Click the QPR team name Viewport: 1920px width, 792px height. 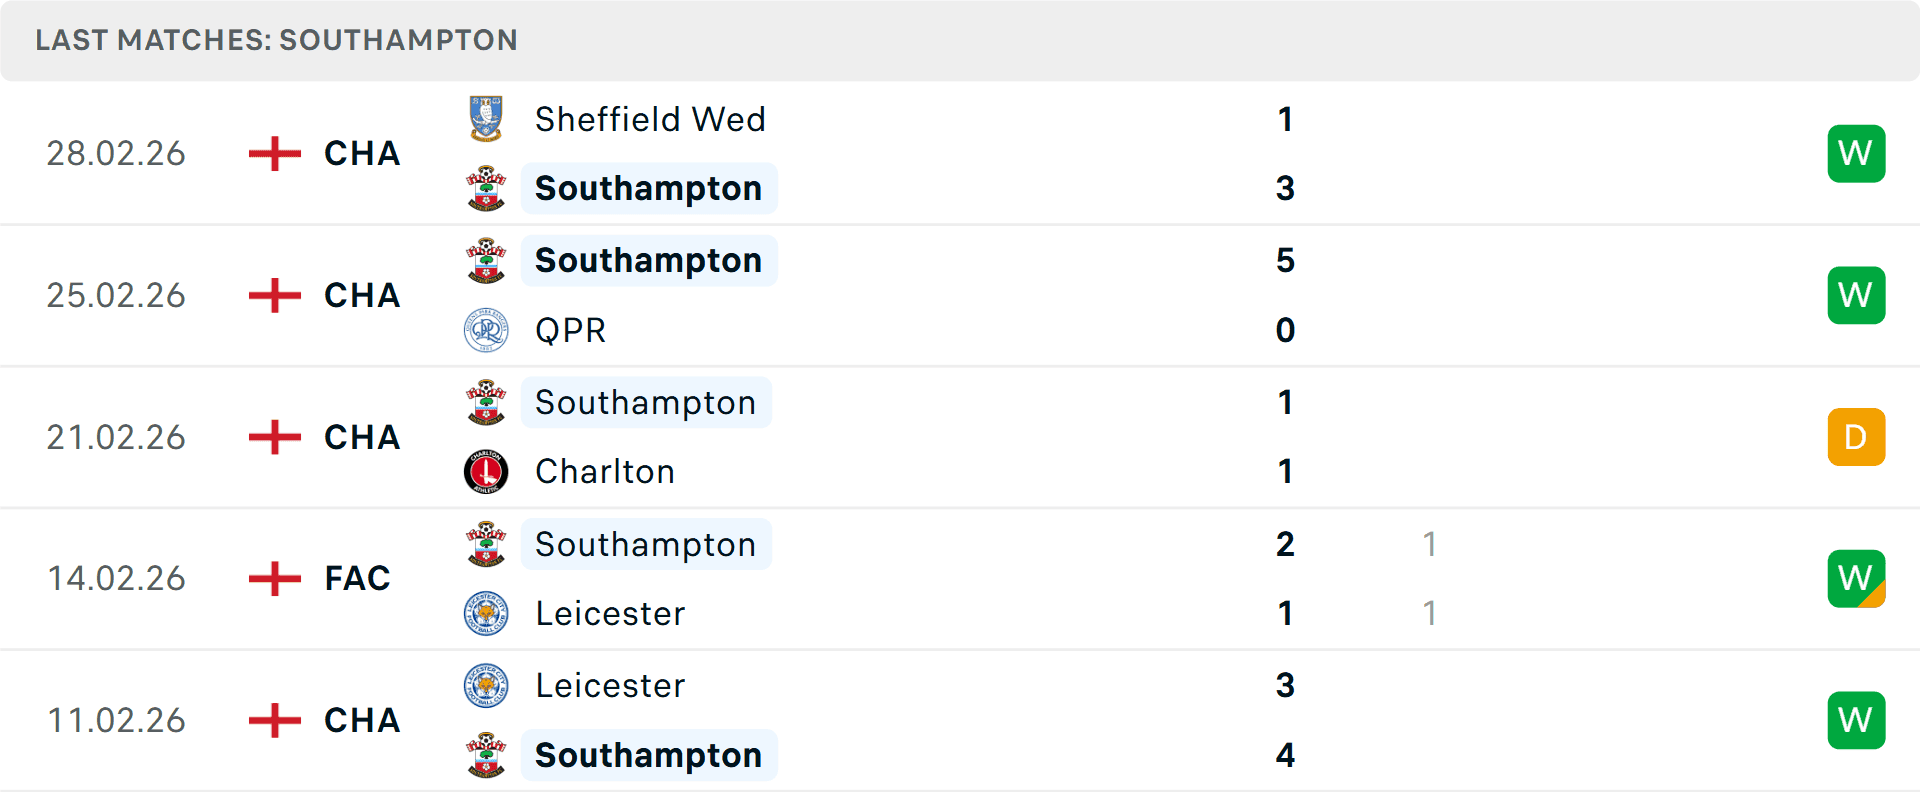pyautogui.click(x=568, y=330)
